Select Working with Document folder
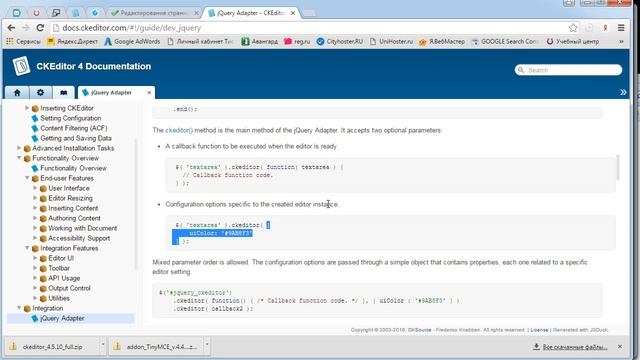The image size is (640, 360). [82, 228]
